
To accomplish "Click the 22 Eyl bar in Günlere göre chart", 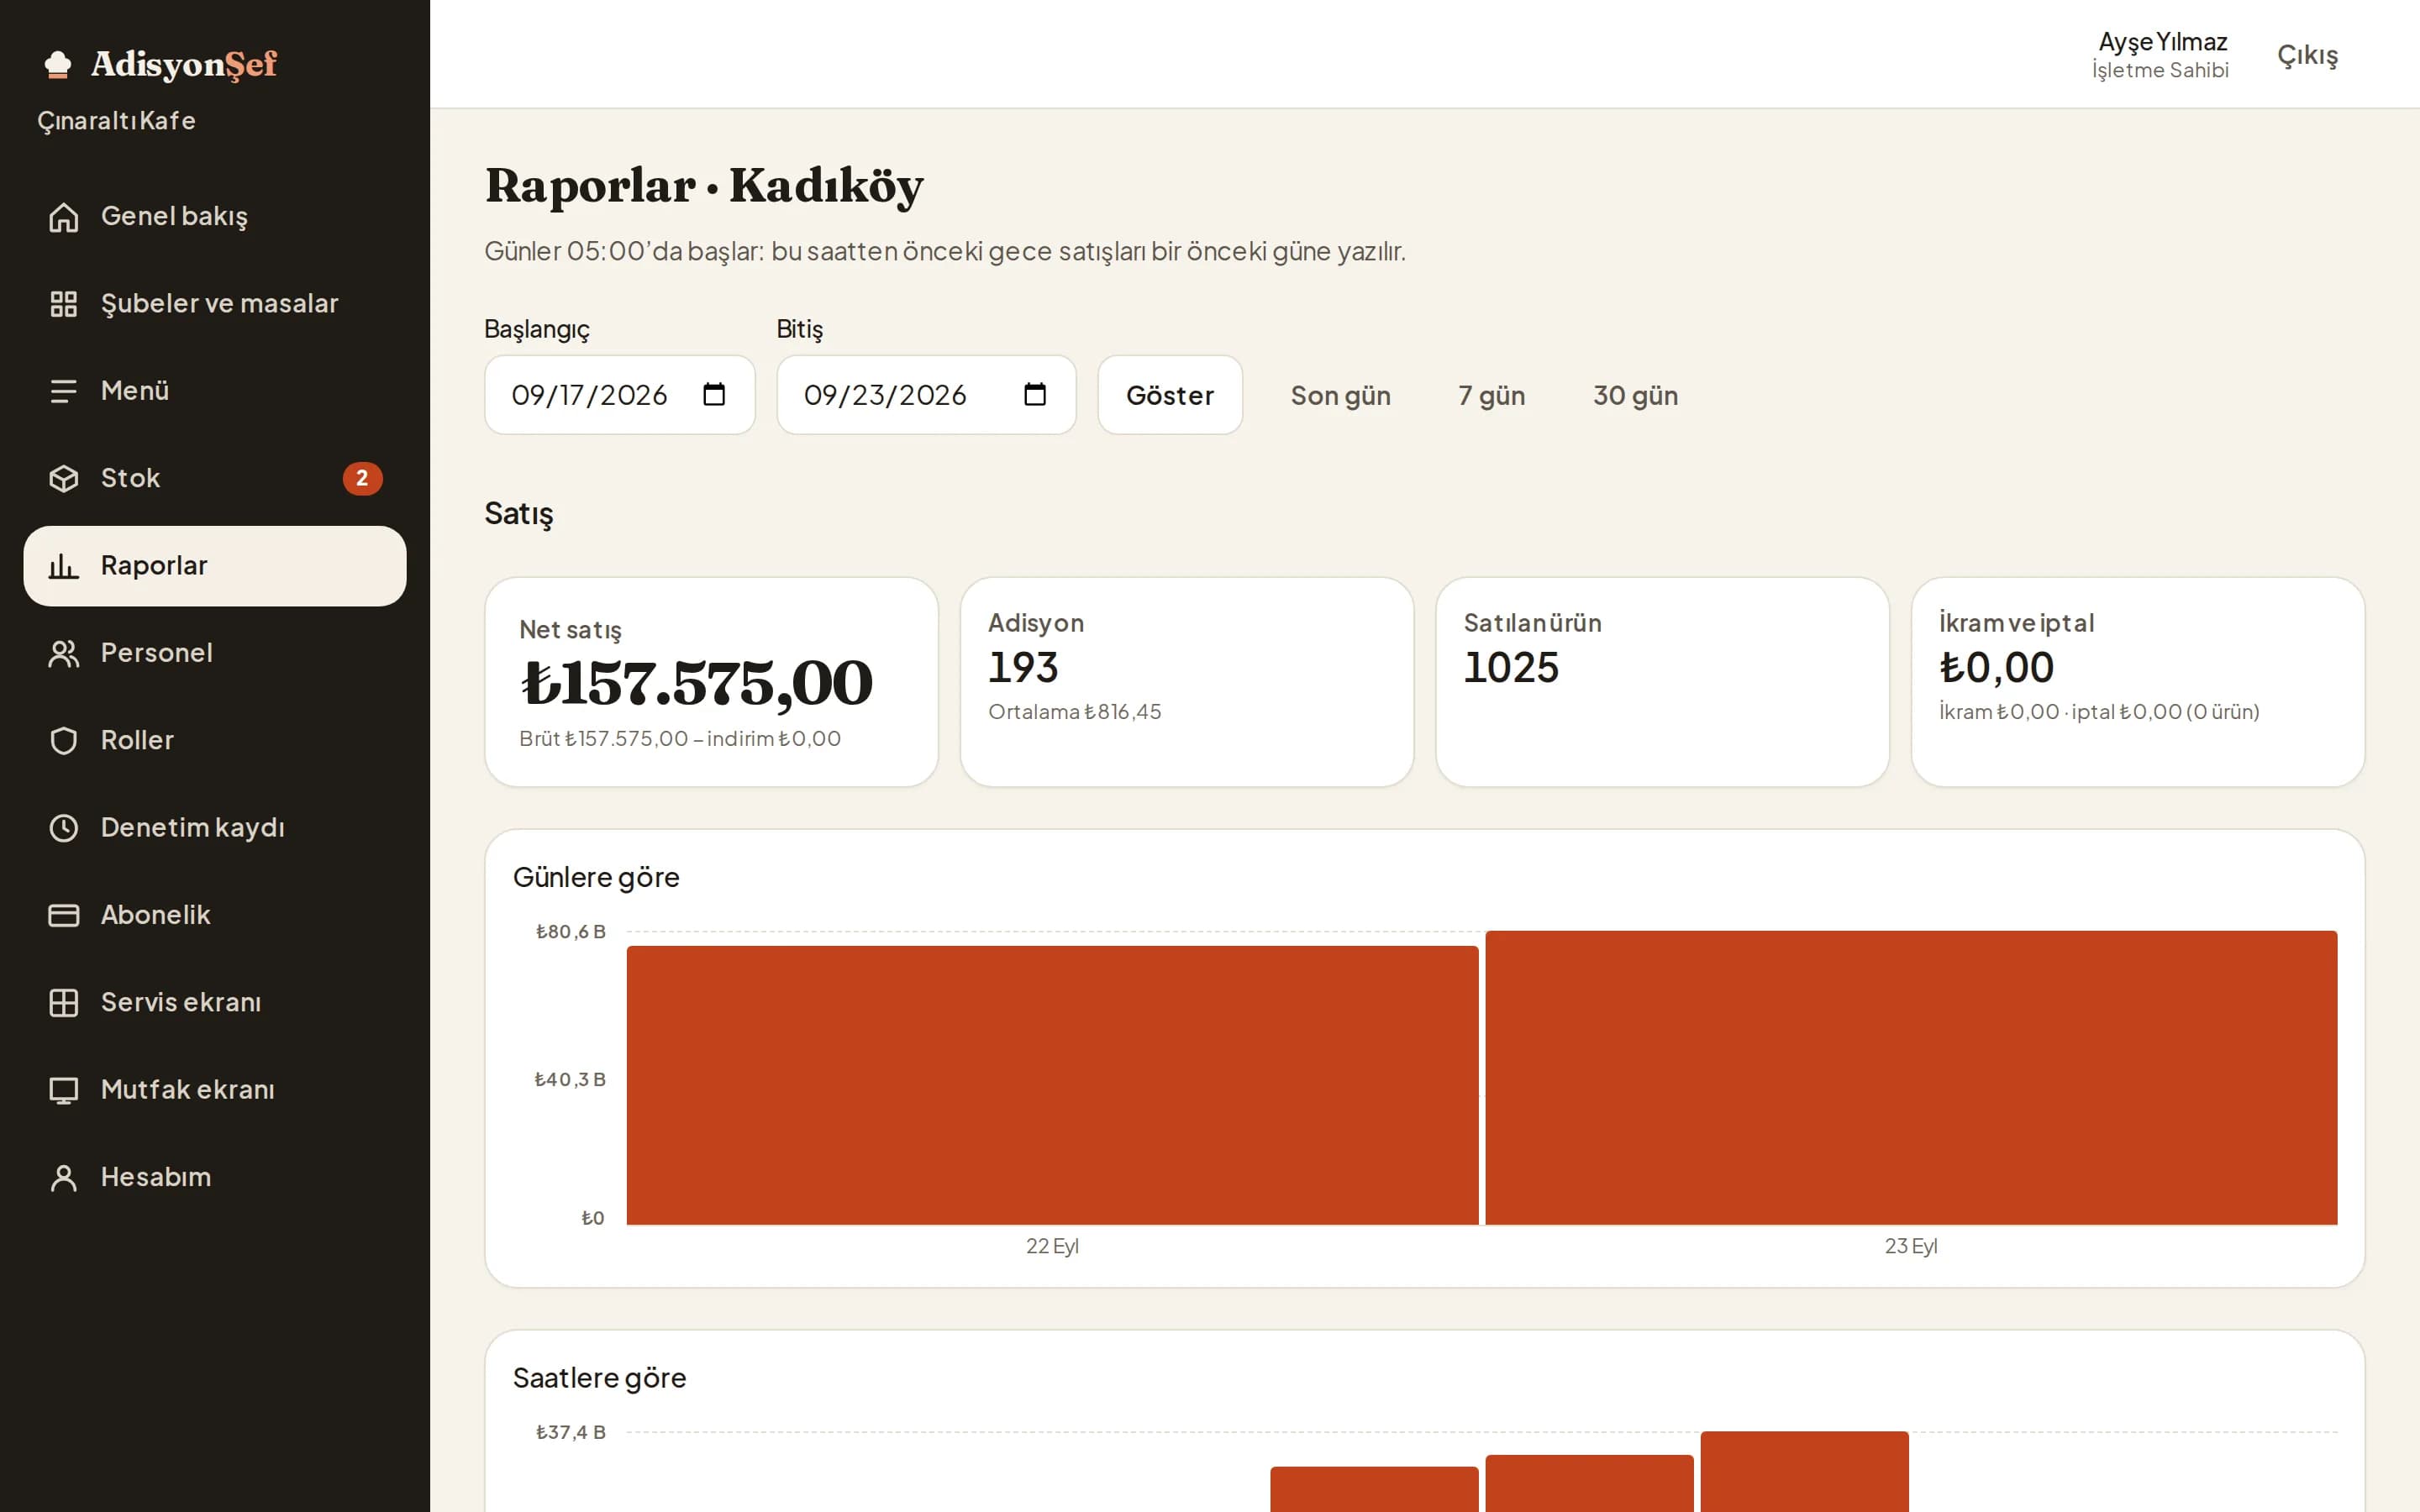I will click(x=1052, y=1085).
